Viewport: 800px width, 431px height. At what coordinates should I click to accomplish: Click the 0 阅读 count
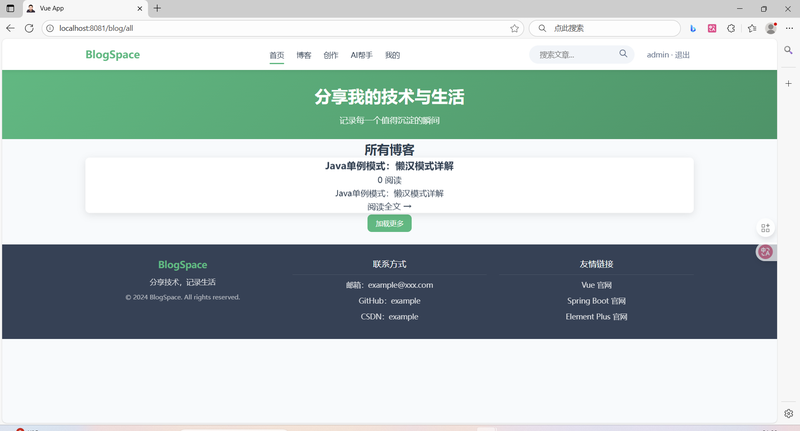(x=389, y=180)
